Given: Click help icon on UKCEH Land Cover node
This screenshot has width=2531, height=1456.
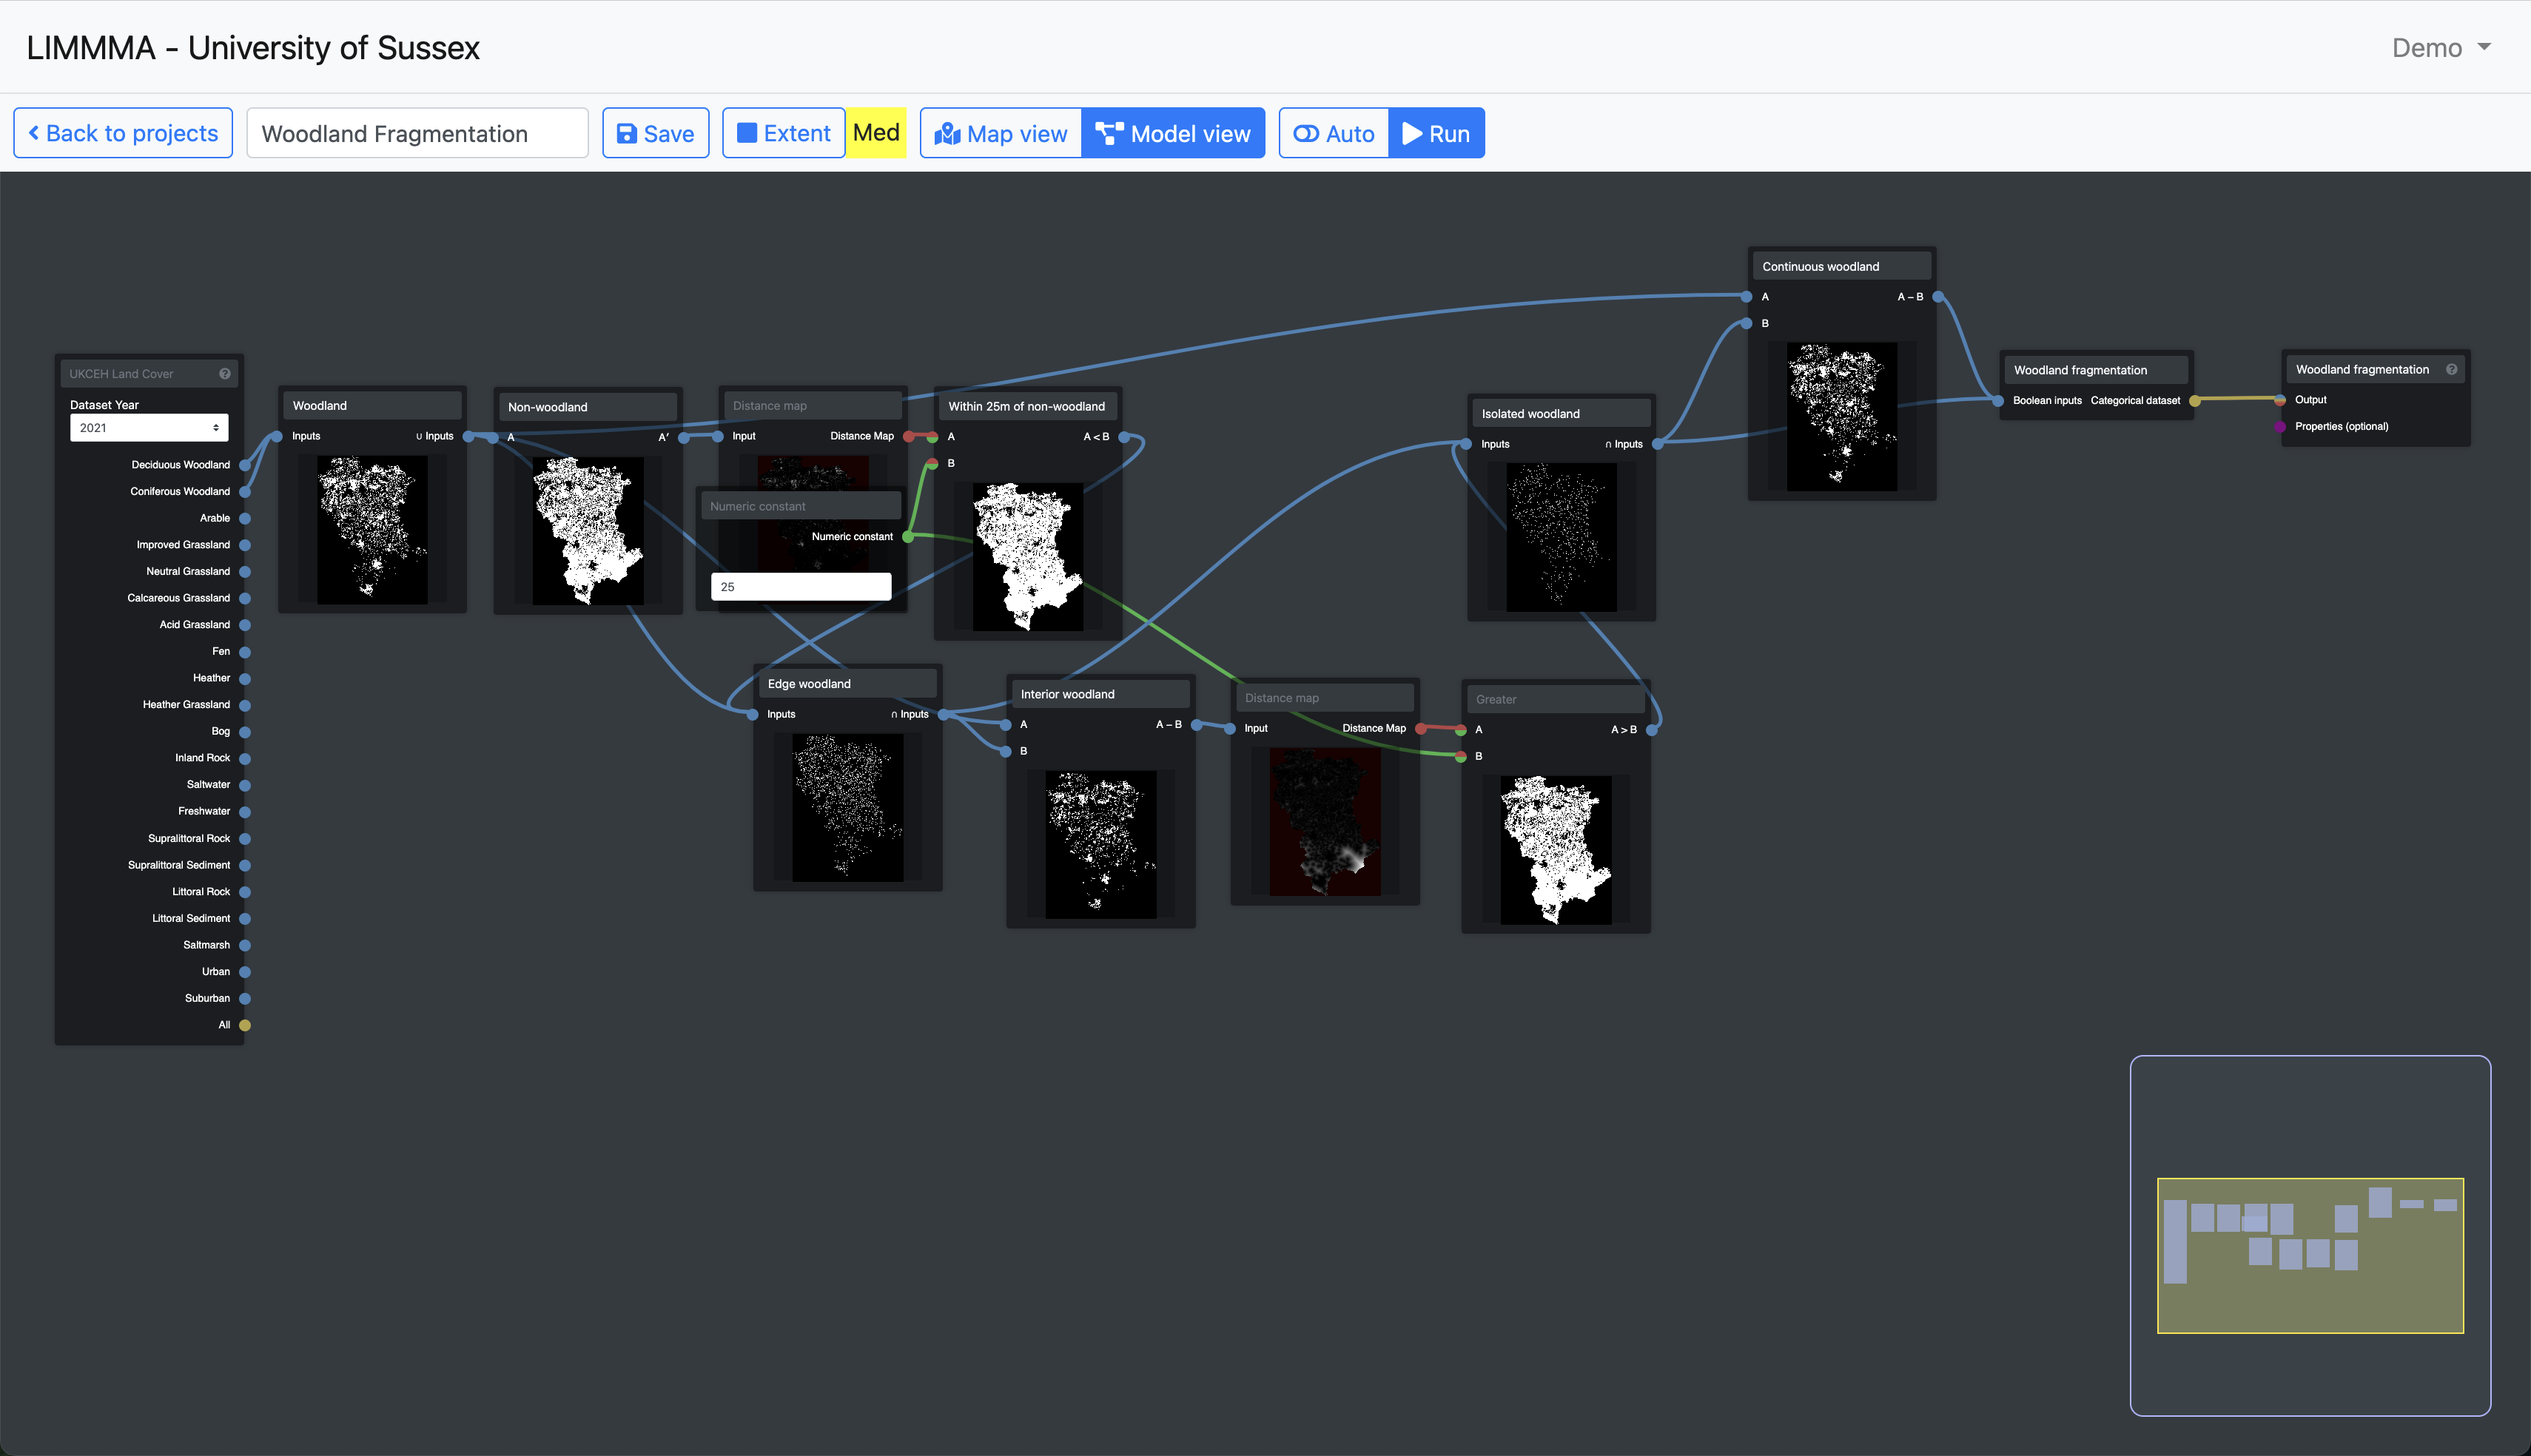Looking at the screenshot, I should (225, 374).
